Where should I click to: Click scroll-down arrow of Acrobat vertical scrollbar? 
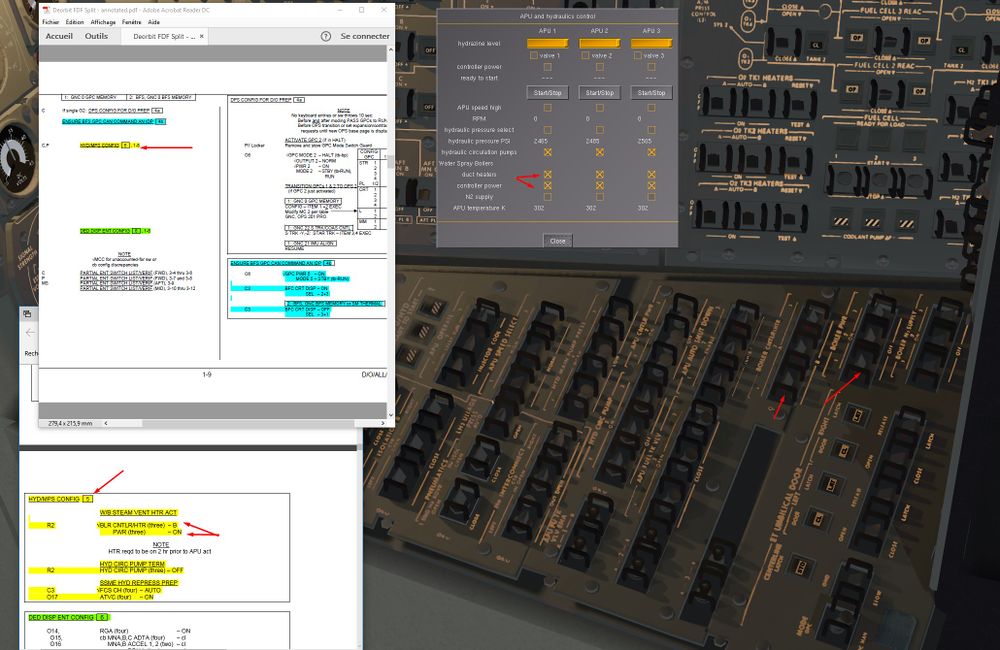pyautogui.click(x=391, y=415)
